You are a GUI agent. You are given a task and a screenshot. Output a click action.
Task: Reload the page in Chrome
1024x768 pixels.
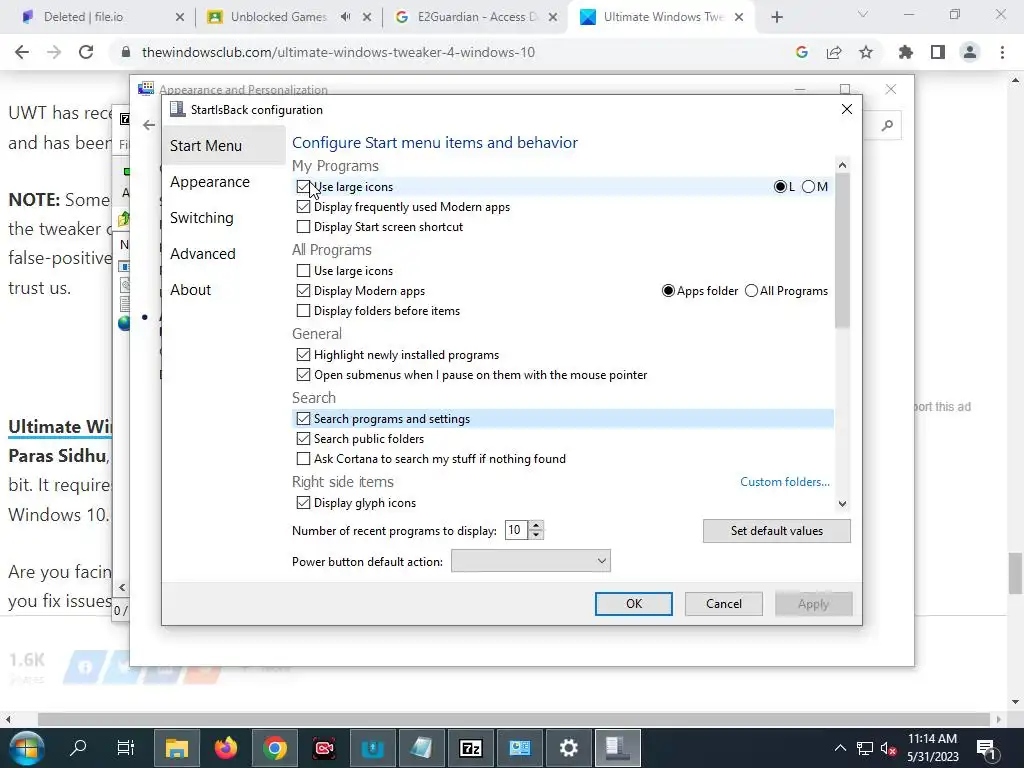(x=86, y=52)
